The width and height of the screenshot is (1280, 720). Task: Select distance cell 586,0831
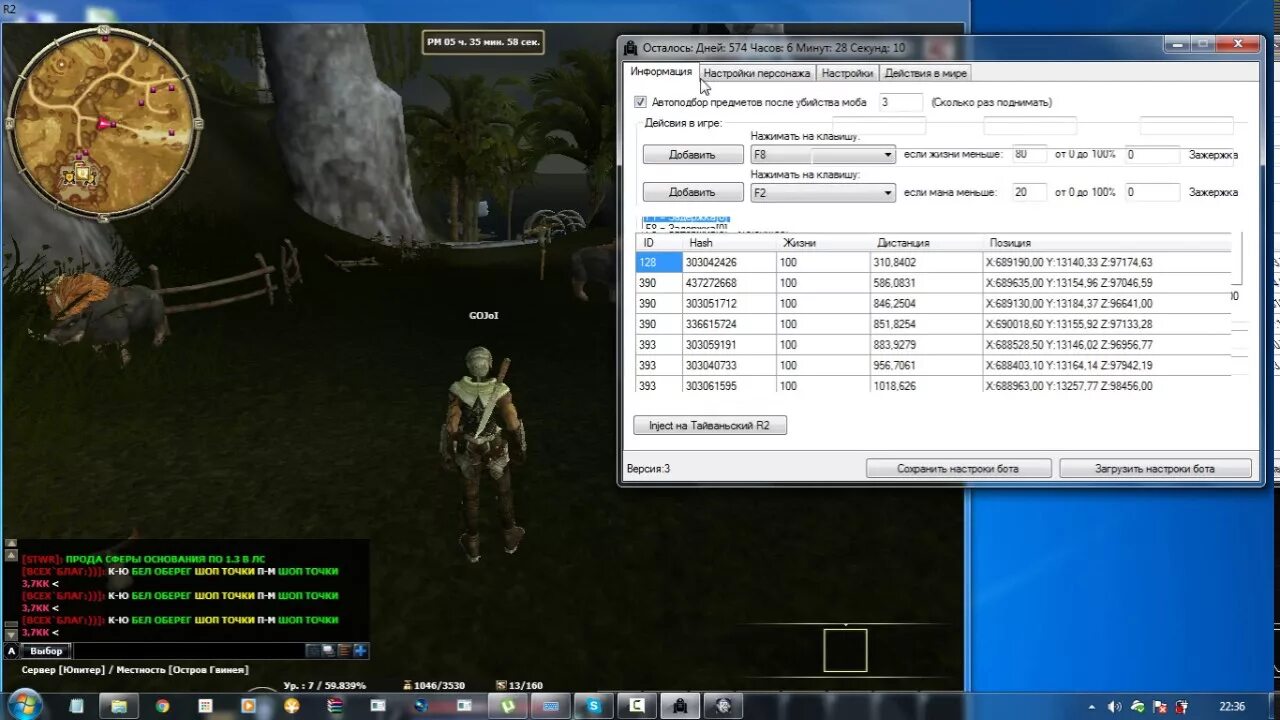tap(926, 283)
